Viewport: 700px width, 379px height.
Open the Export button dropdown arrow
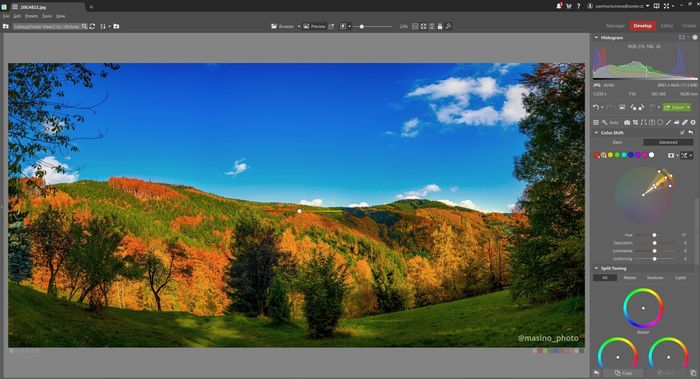coord(688,107)
